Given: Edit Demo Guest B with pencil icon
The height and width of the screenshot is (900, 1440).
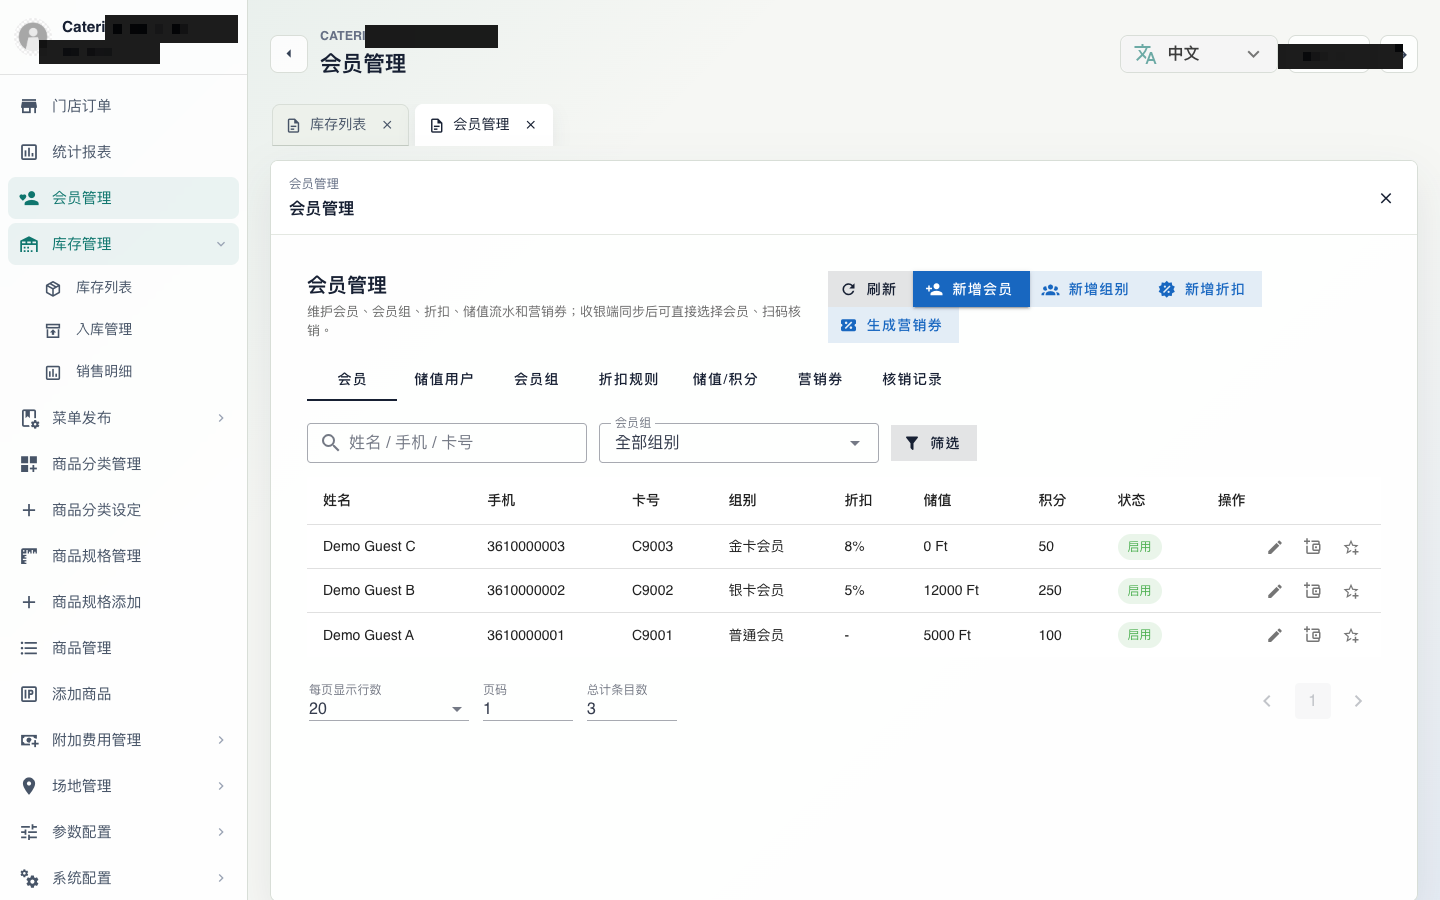Looking at the screenshot, I should coord(1274,591).
